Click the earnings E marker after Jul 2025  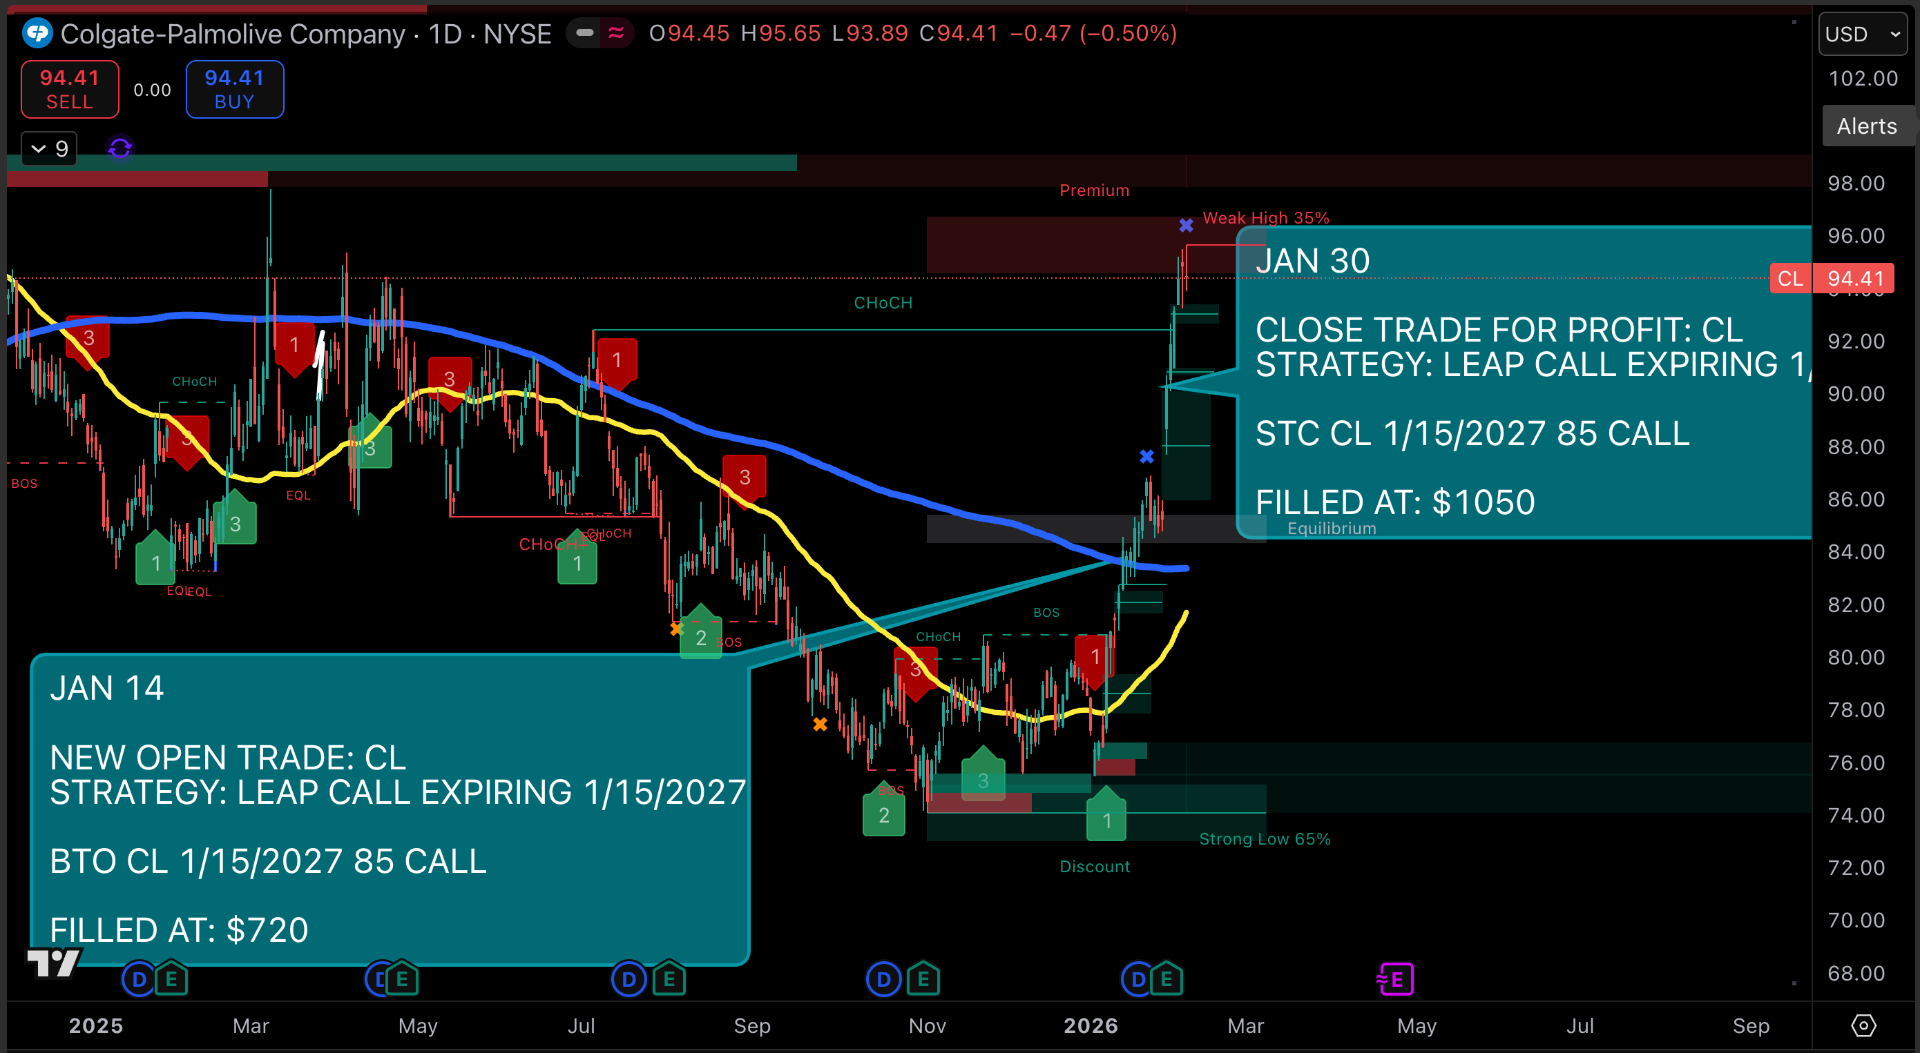coord(669,979)
